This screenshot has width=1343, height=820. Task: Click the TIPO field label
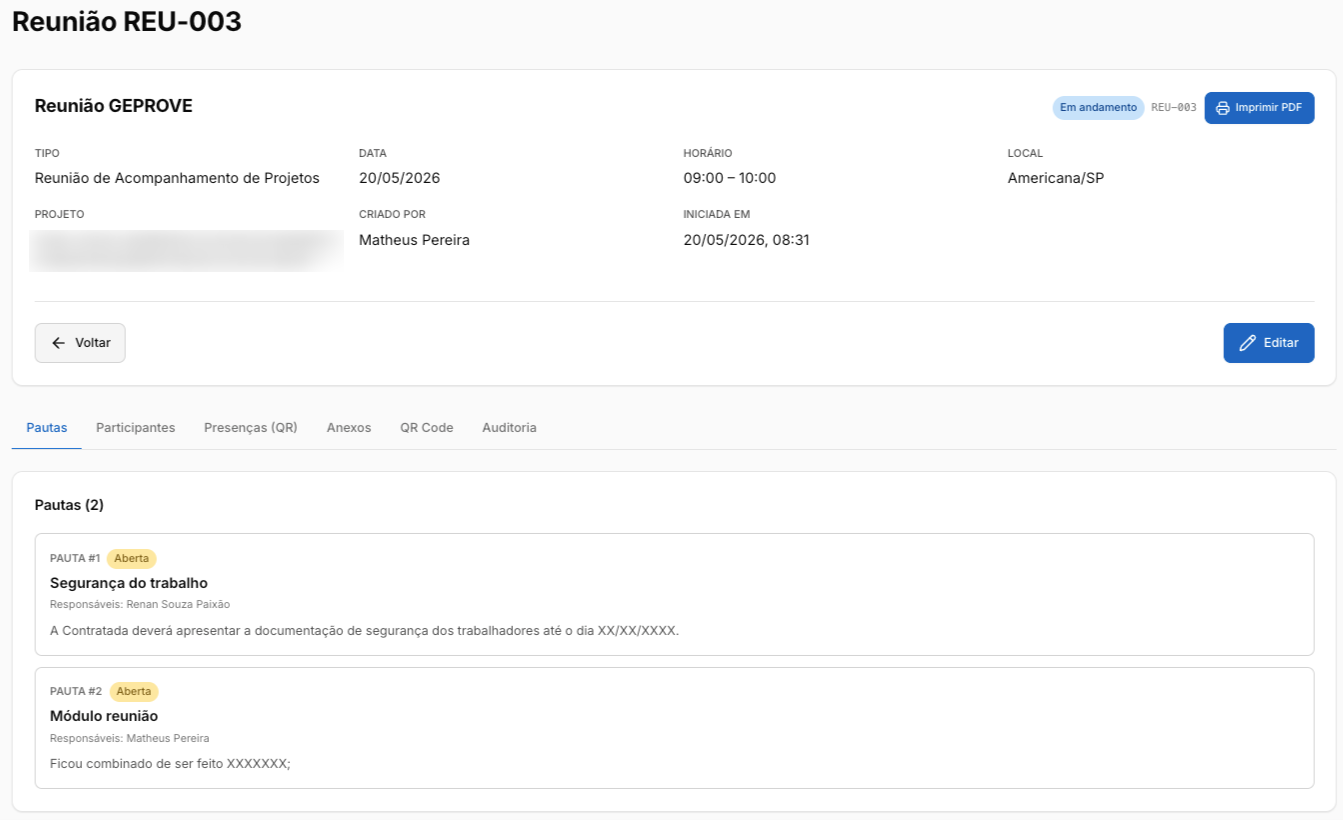[x=47, y=154]
